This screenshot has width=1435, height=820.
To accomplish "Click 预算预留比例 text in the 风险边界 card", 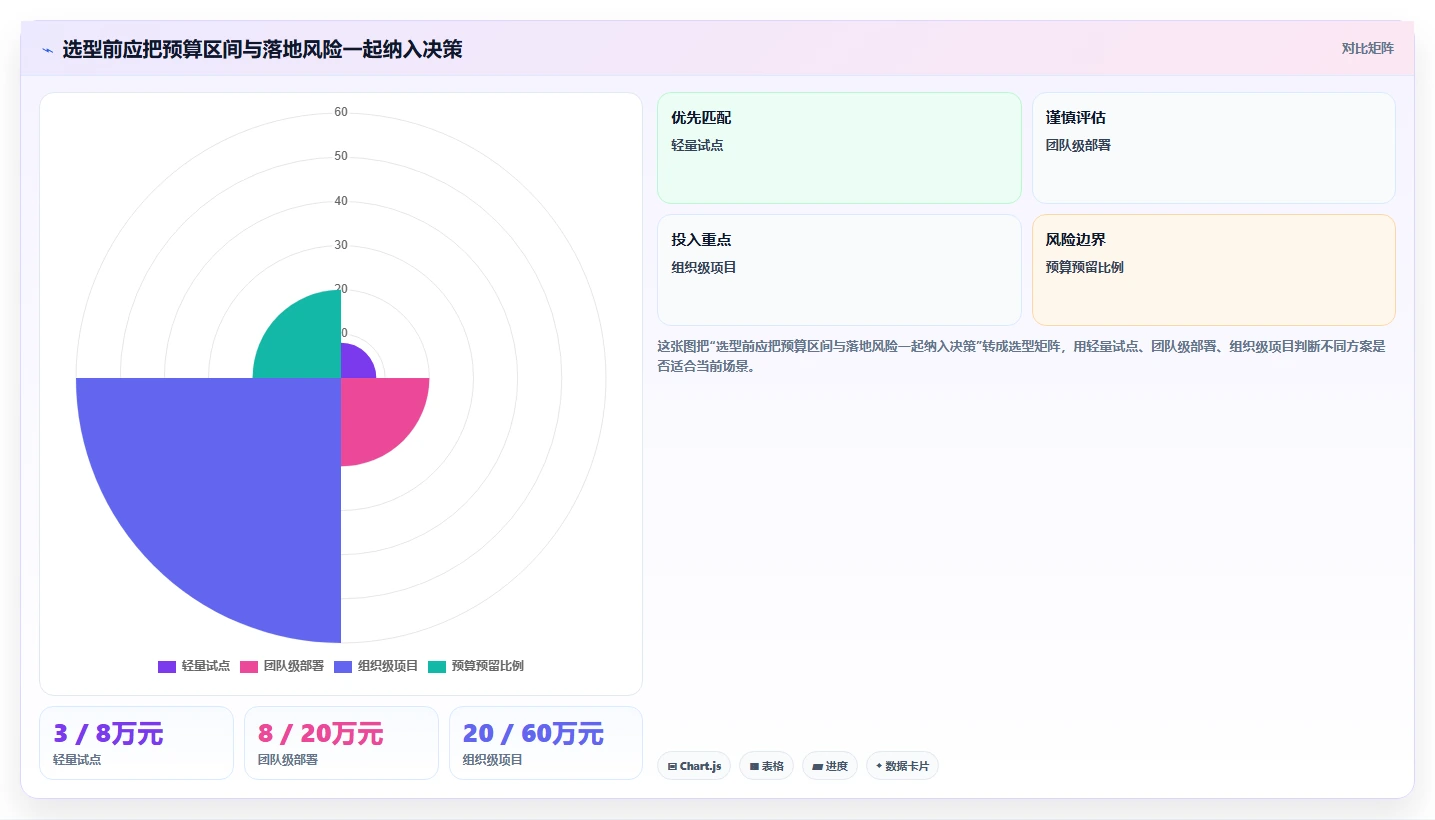I will coord(1084,267).
